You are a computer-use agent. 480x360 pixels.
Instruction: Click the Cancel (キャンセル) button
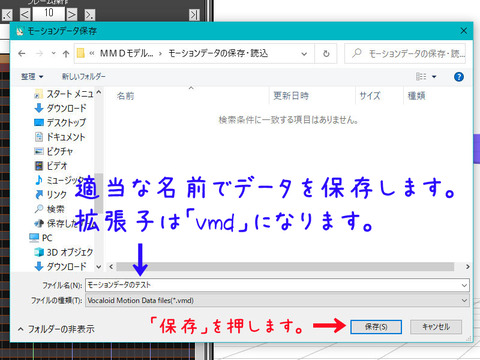[436, 327]
